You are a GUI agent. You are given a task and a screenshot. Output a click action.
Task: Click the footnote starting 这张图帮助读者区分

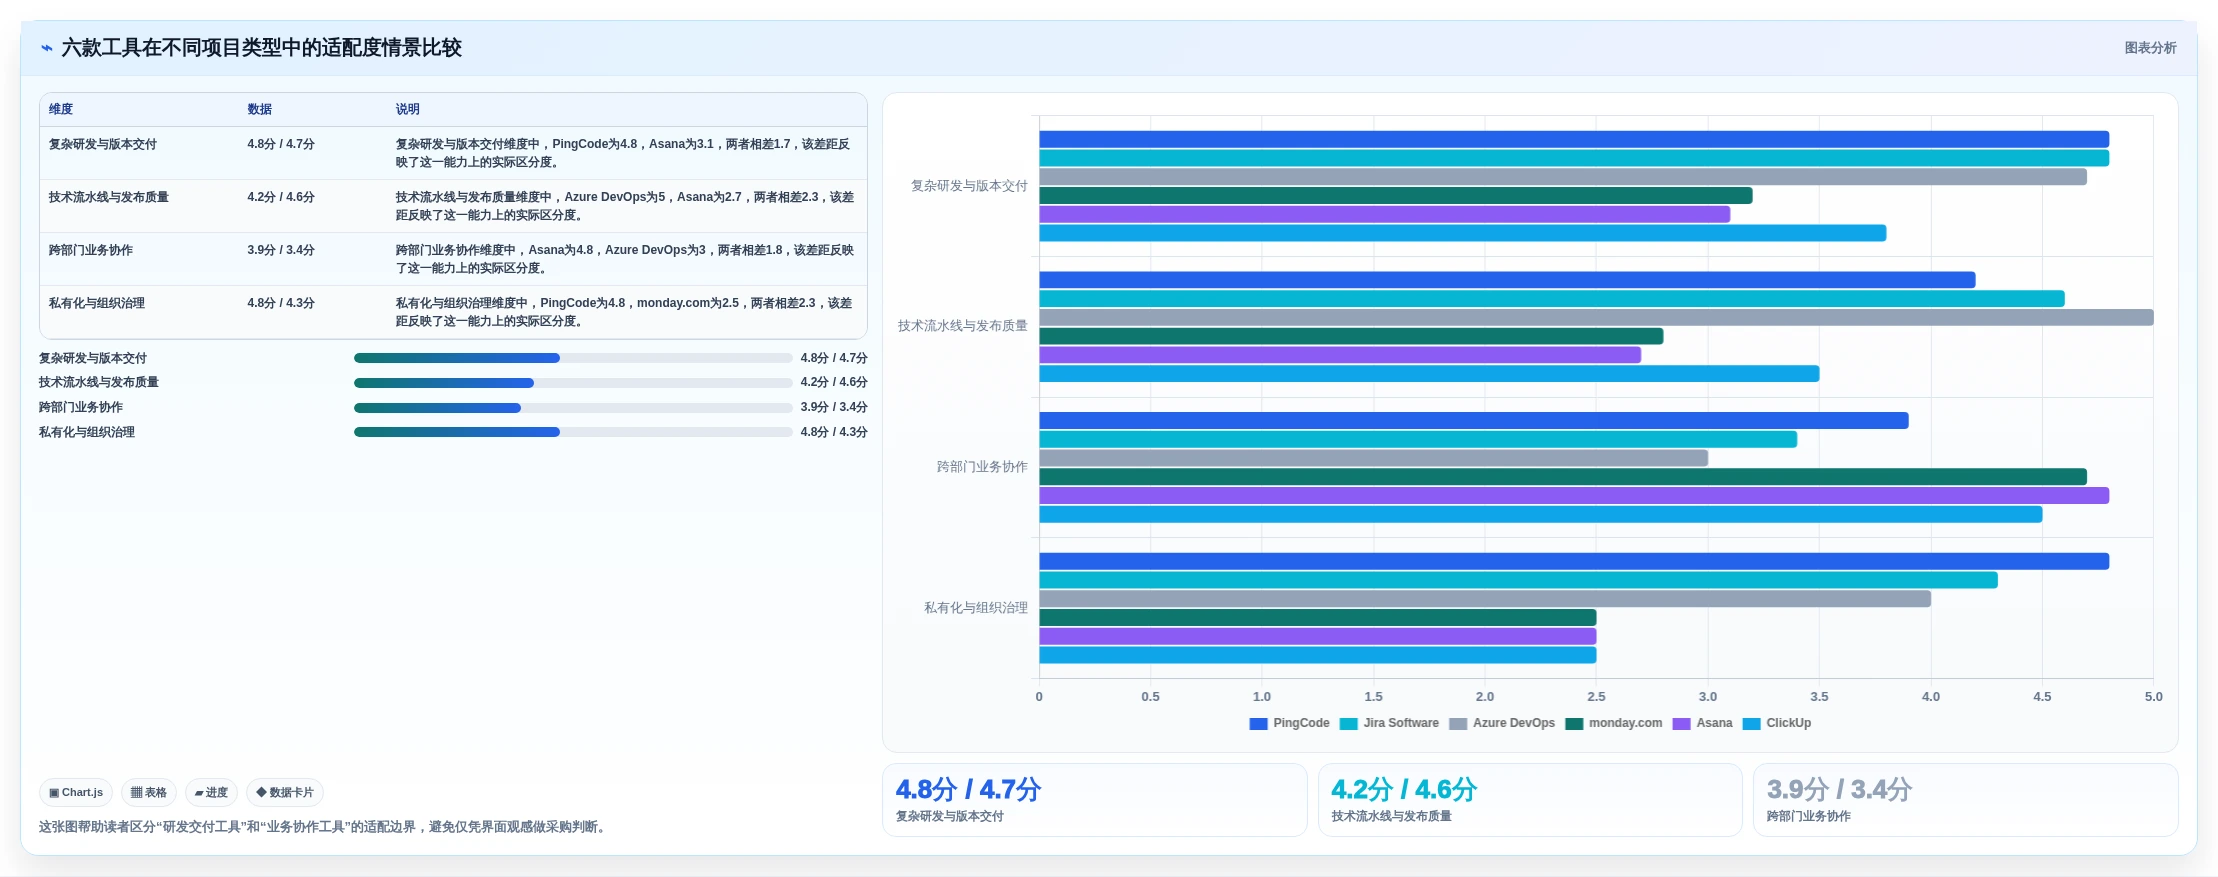(x=324, y=827)
